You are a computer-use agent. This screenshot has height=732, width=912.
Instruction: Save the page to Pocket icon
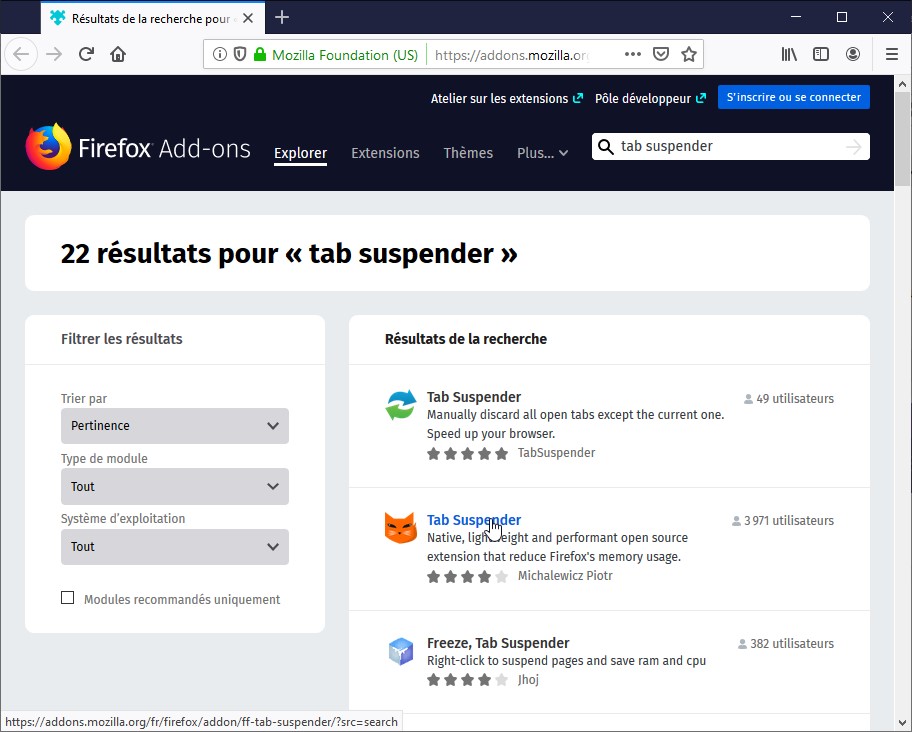click(661, 54)
